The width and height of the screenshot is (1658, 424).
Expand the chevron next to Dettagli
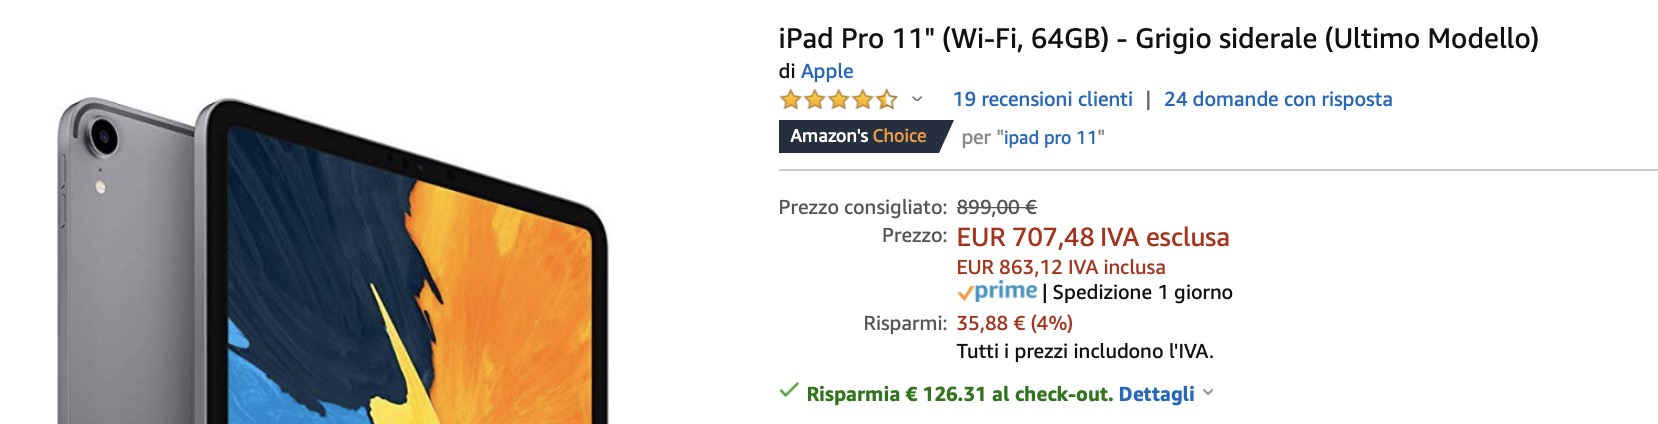(x=1208, y=393)
